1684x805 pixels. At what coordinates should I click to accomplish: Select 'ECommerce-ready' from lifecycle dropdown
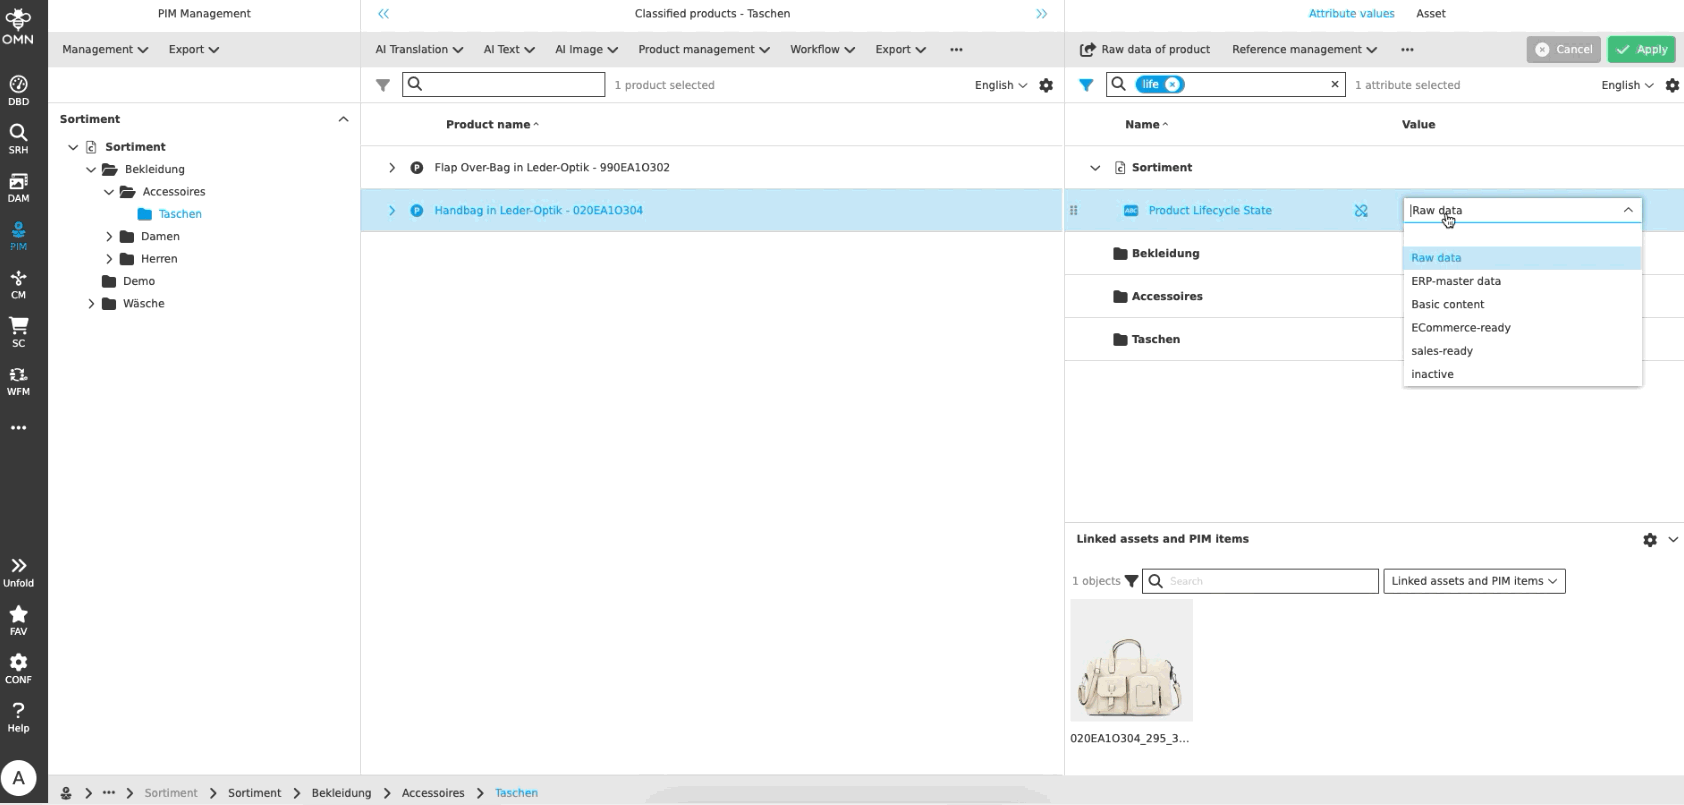pos(1460,328)
